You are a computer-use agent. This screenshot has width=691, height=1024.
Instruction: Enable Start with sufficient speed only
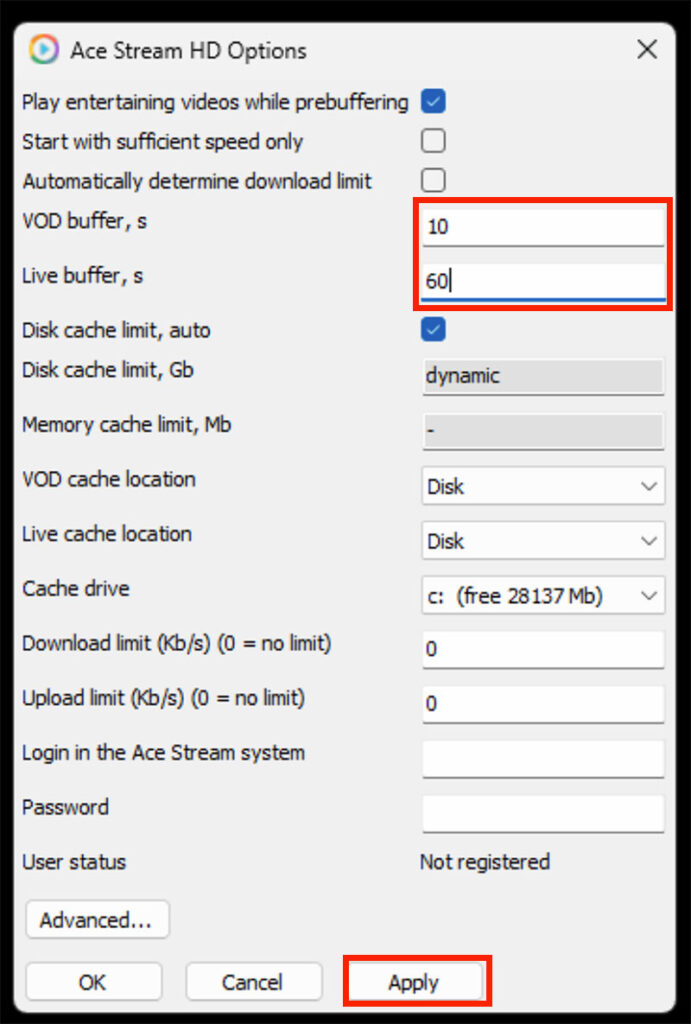(x=433, y=141)
